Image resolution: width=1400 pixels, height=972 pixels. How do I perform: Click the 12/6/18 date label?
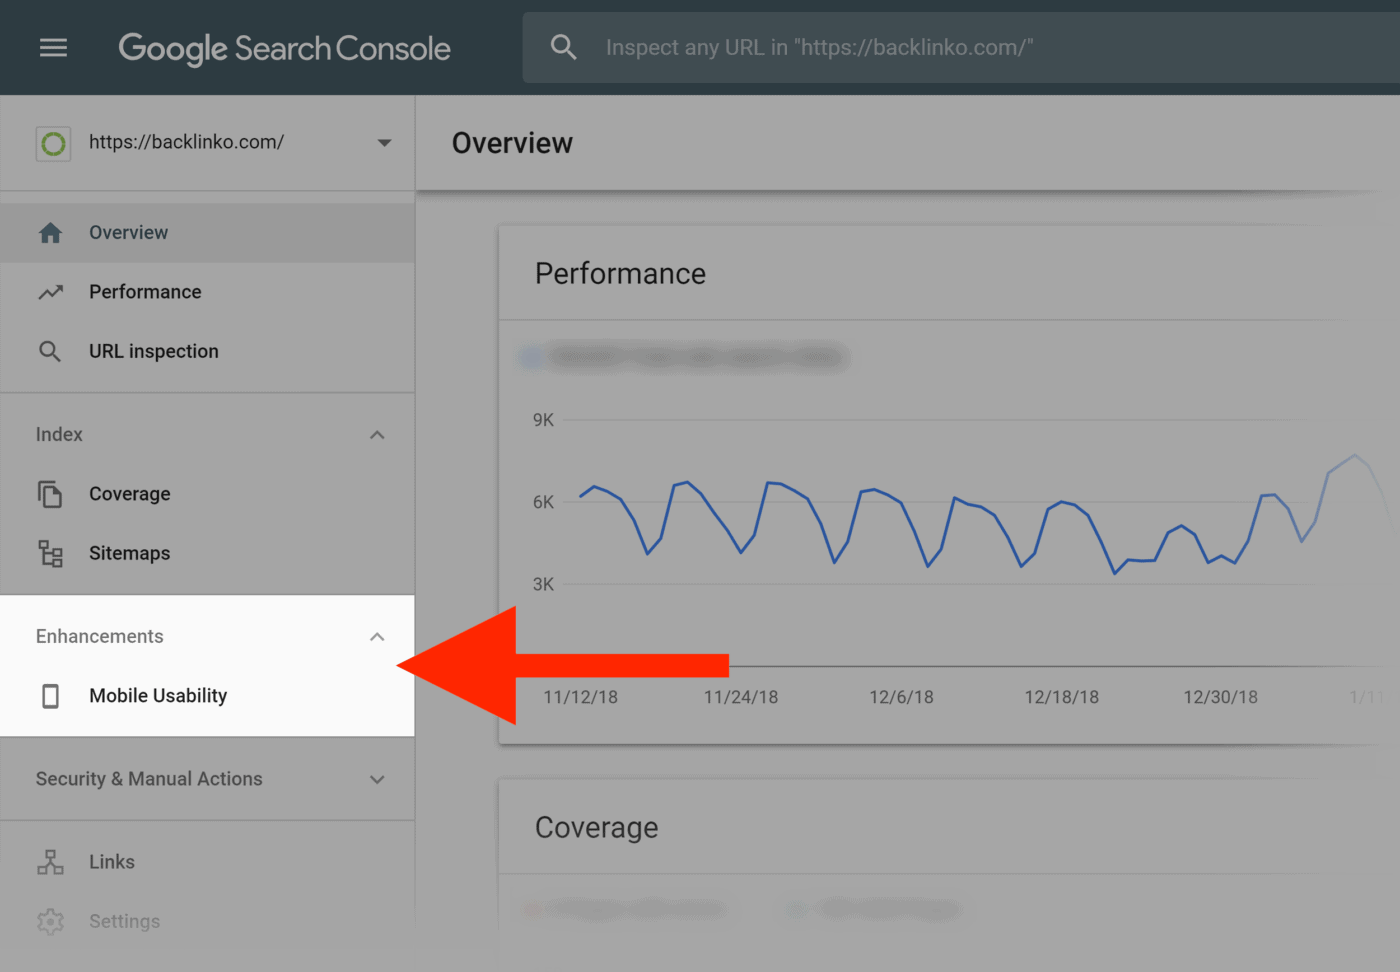[901, 697]
